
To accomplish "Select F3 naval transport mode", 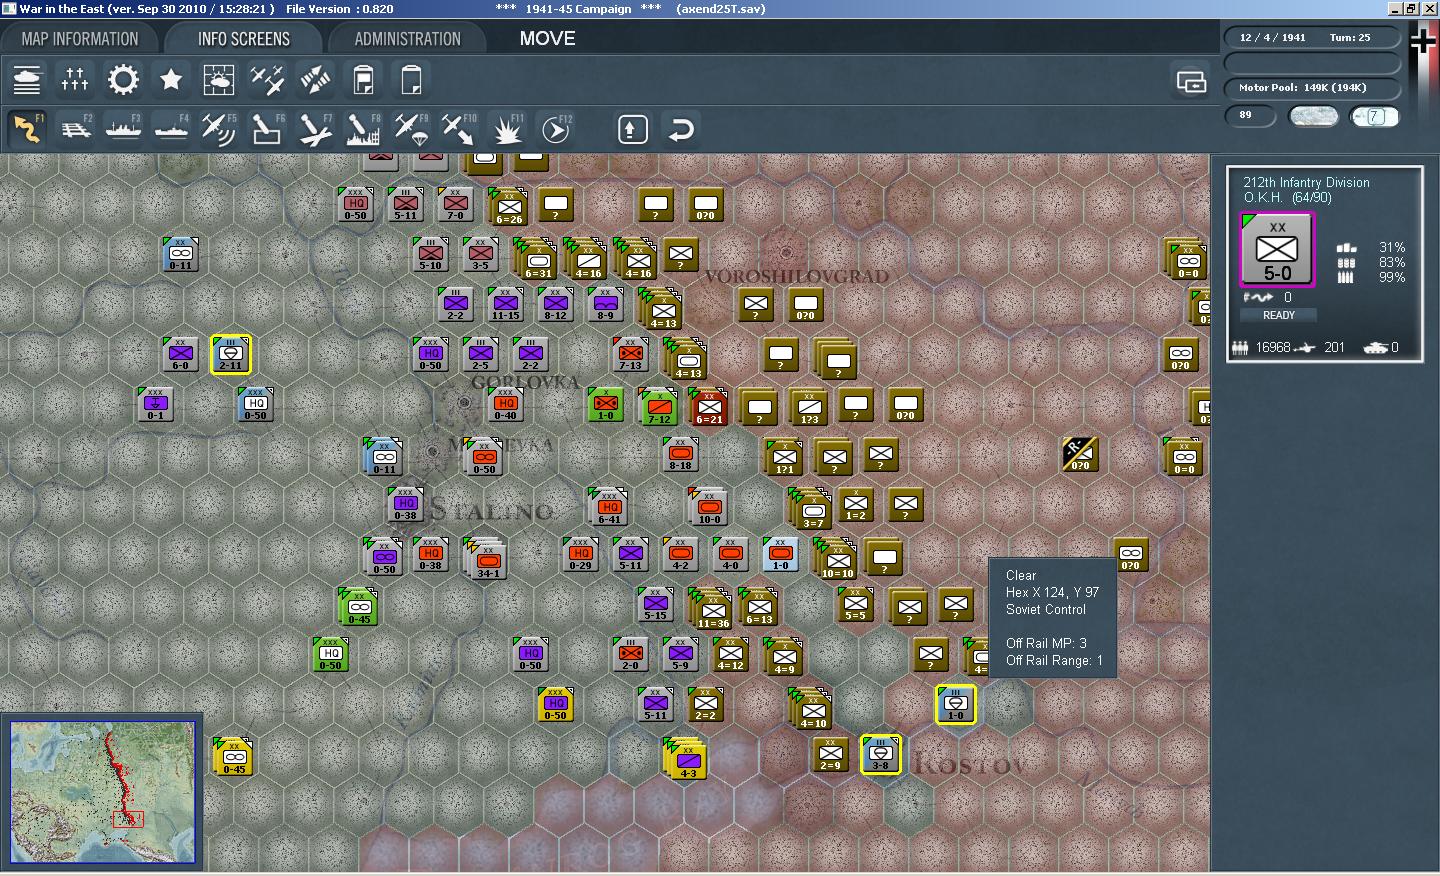I will (123, 129).
